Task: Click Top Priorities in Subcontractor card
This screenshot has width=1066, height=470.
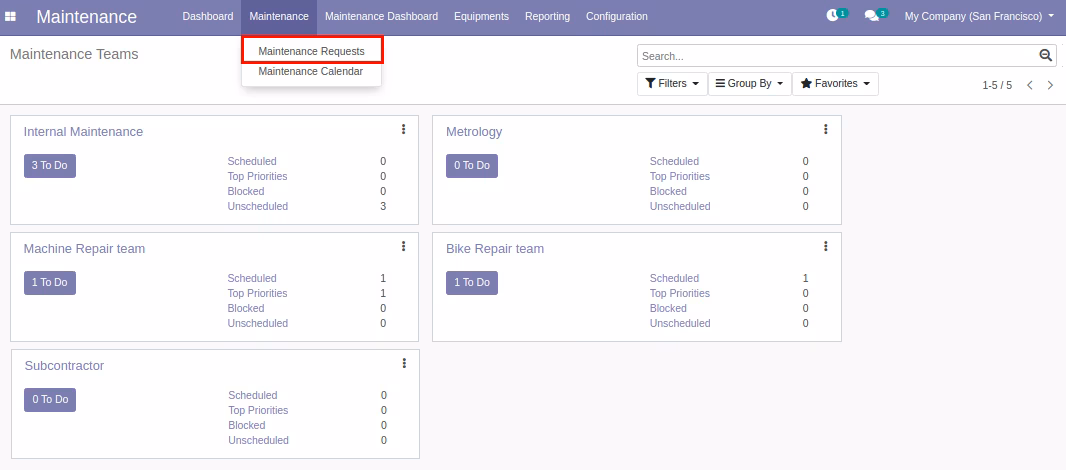Action: (x=258, y=410)
